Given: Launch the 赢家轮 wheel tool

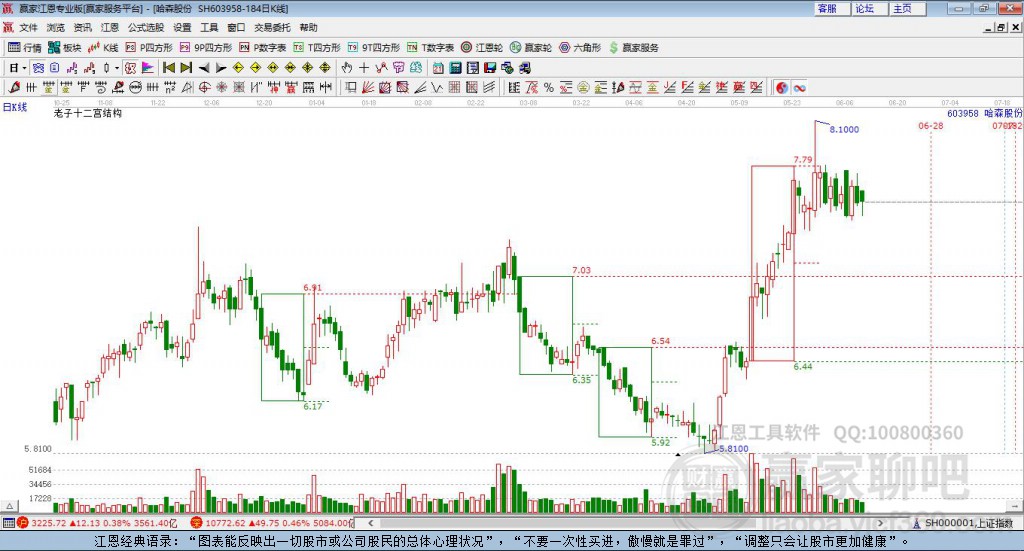Looking at the screenshot, I should point(531,48).
